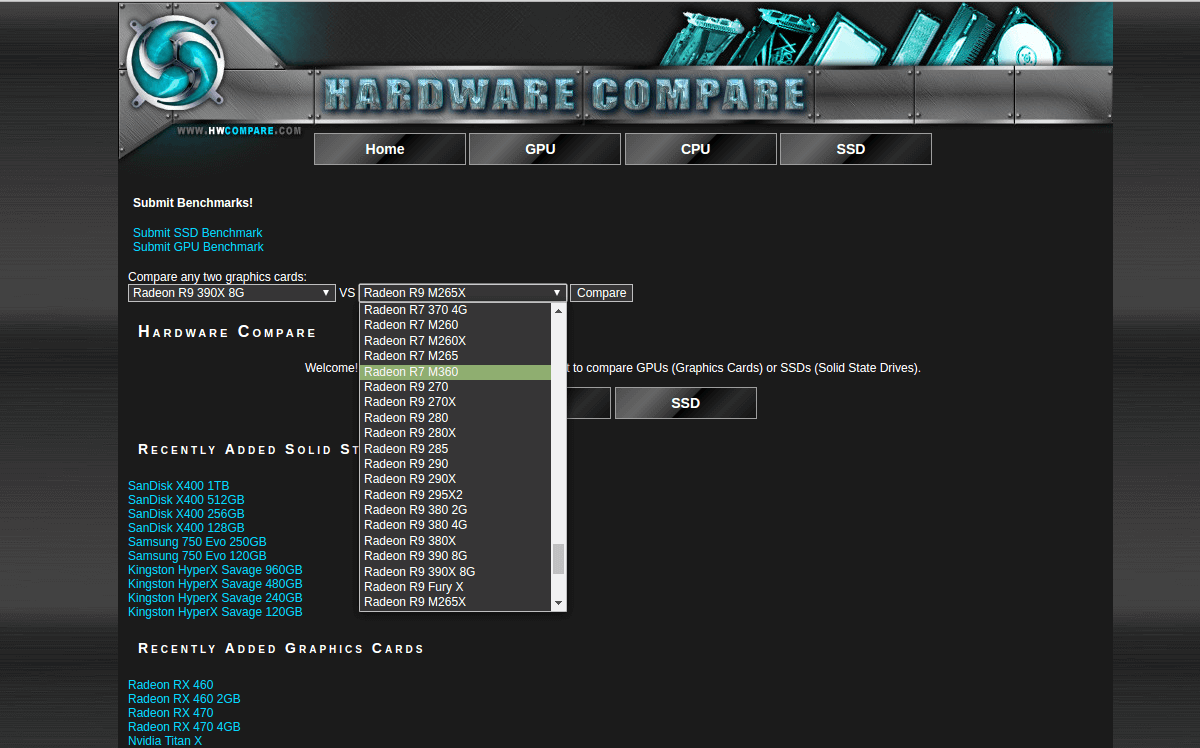Open Kingston HyperX Savage 120GB link
Viewport: 1200px width, 748px height.
coord(215,612)
